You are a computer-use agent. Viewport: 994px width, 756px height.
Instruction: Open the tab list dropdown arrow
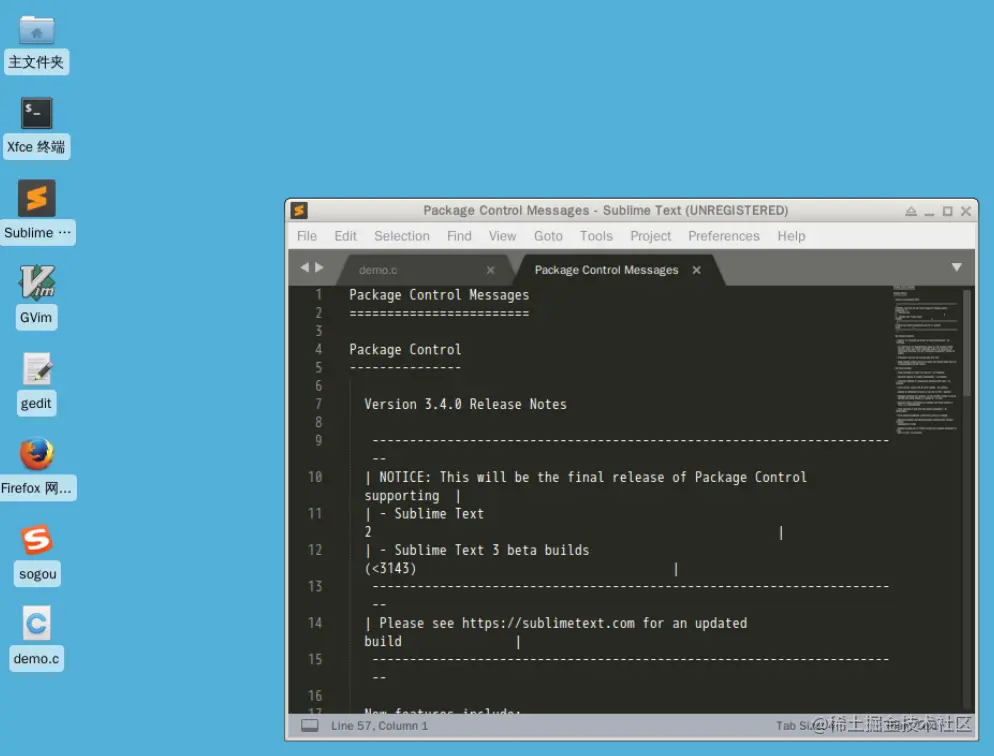(x=957, y=267)
